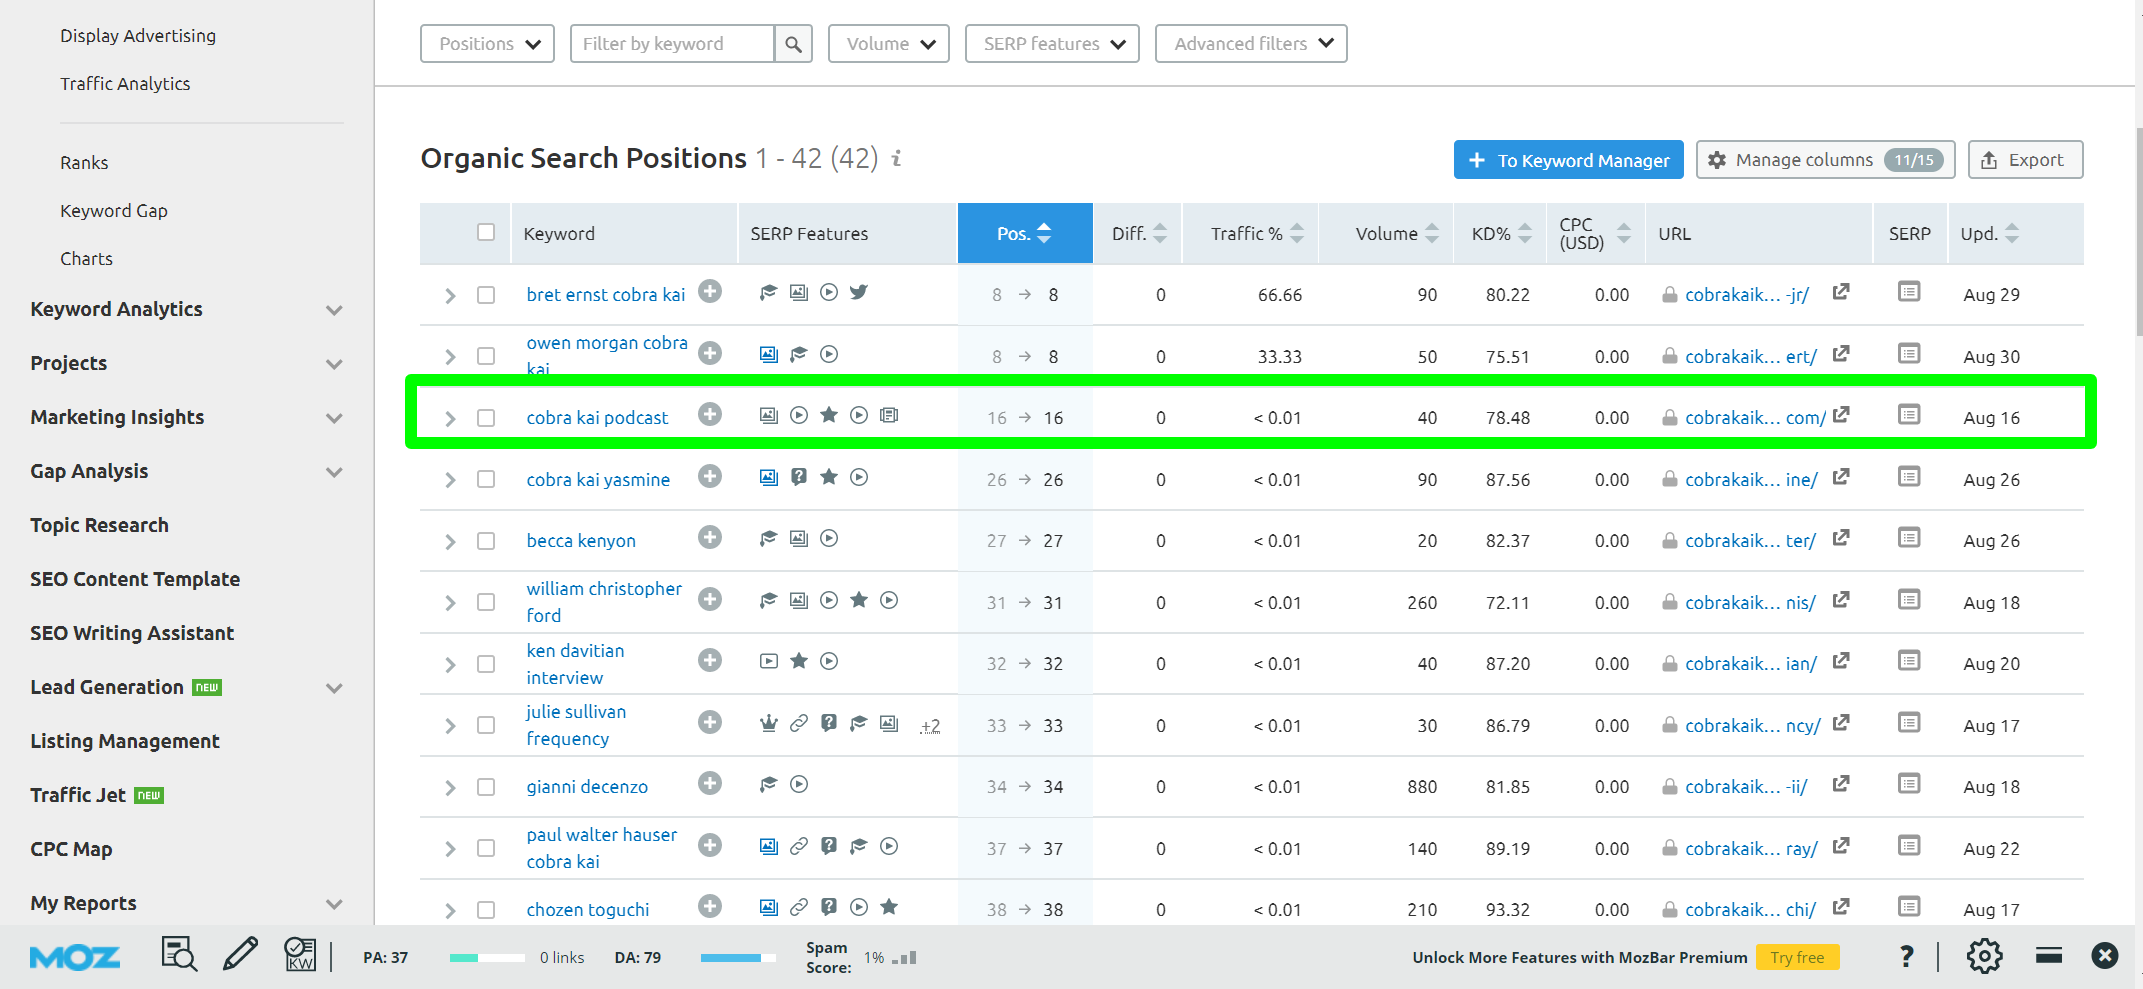Open the 'cobra kai yasmine' keyword link
The image size is (2143, 989).
(x=598, y=480)
